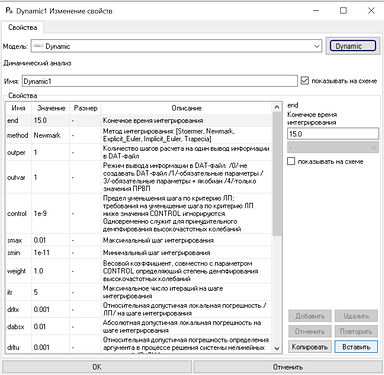Click the 1.0 value of weight
Screen dimensions: 384x375
click(x=51, y=271)
